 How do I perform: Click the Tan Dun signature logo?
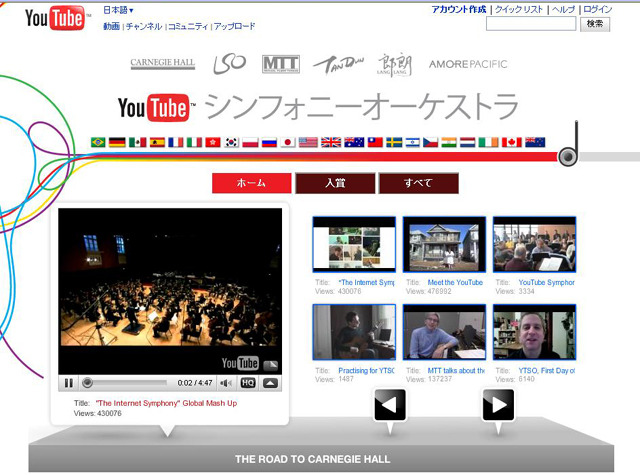[338, 64]
